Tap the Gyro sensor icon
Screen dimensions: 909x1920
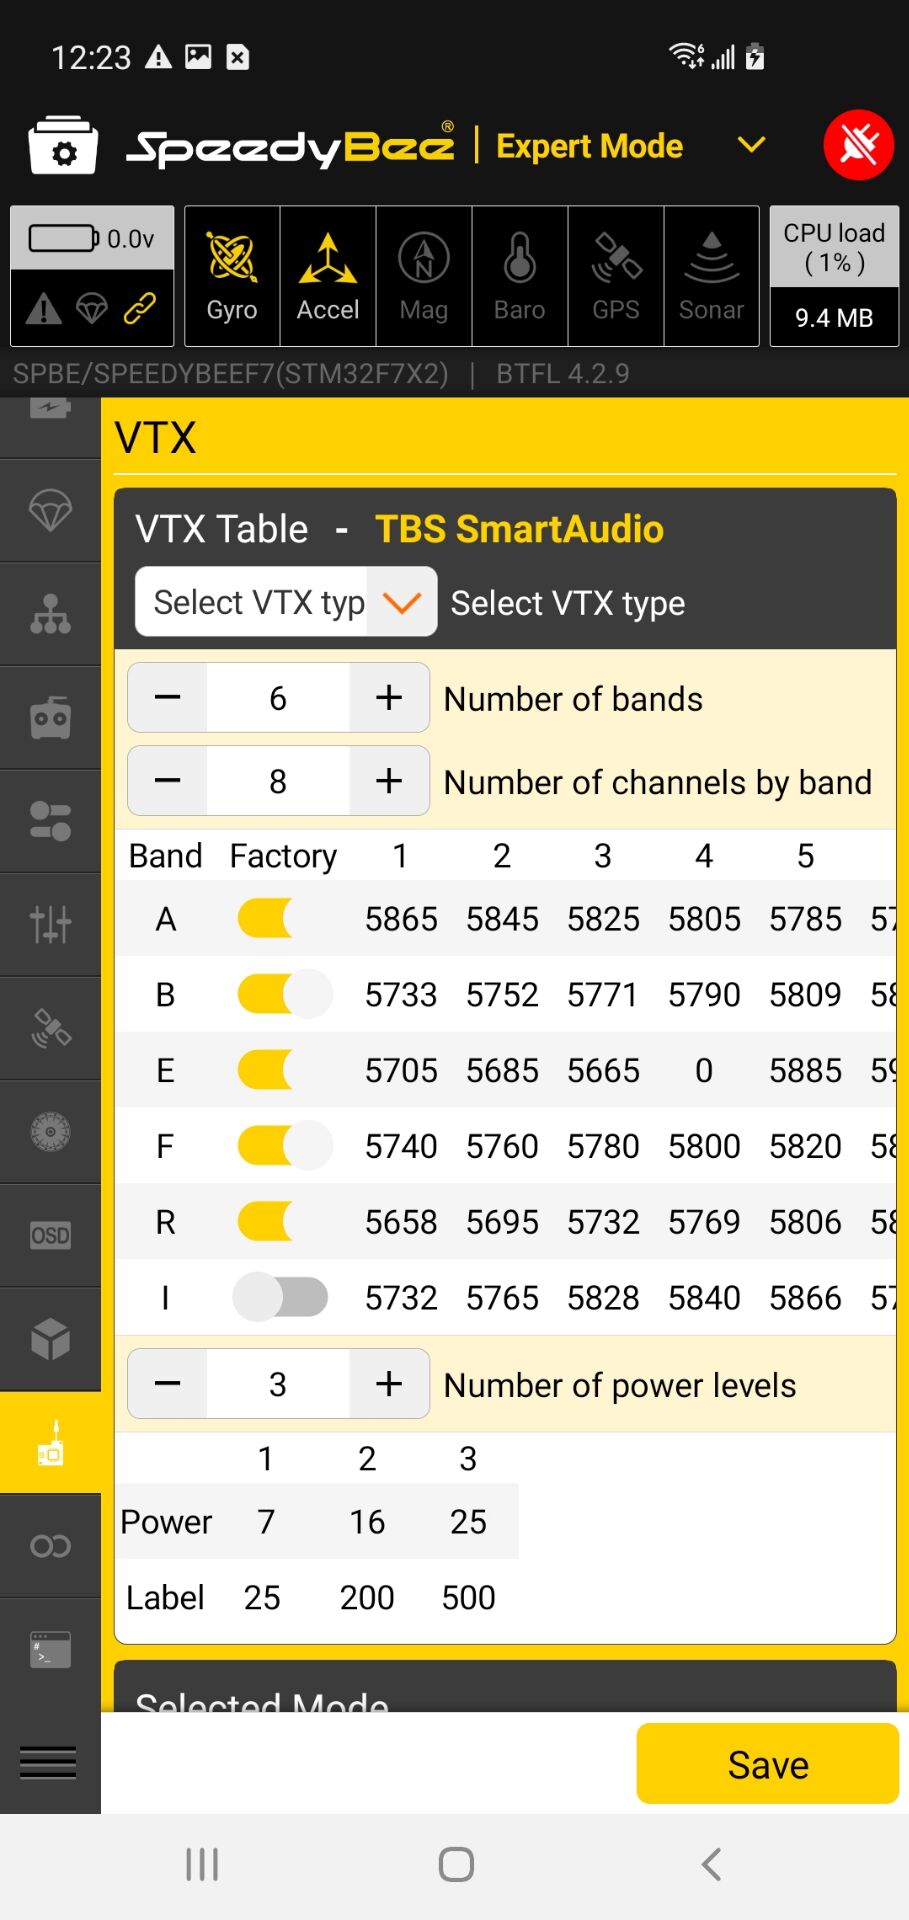[x=232, y=276]
